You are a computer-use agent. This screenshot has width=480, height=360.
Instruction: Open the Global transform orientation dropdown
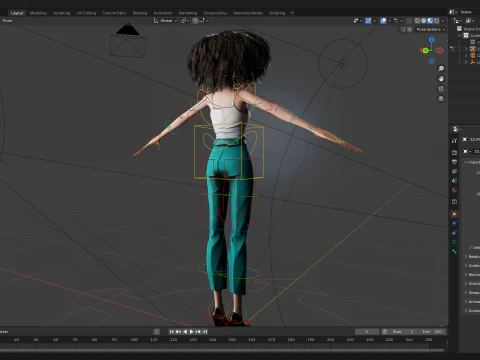[166, 21]
